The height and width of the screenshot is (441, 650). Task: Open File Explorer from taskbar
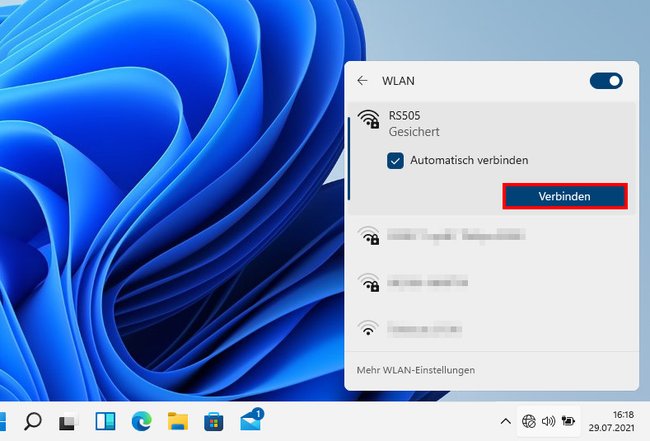pos(178,422)
